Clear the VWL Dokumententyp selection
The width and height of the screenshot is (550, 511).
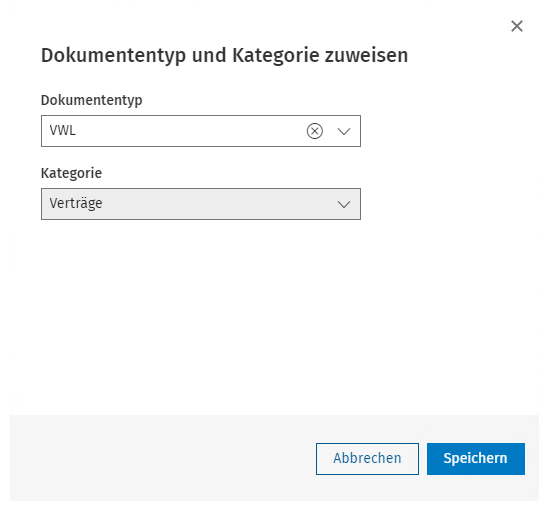point(315,131)
